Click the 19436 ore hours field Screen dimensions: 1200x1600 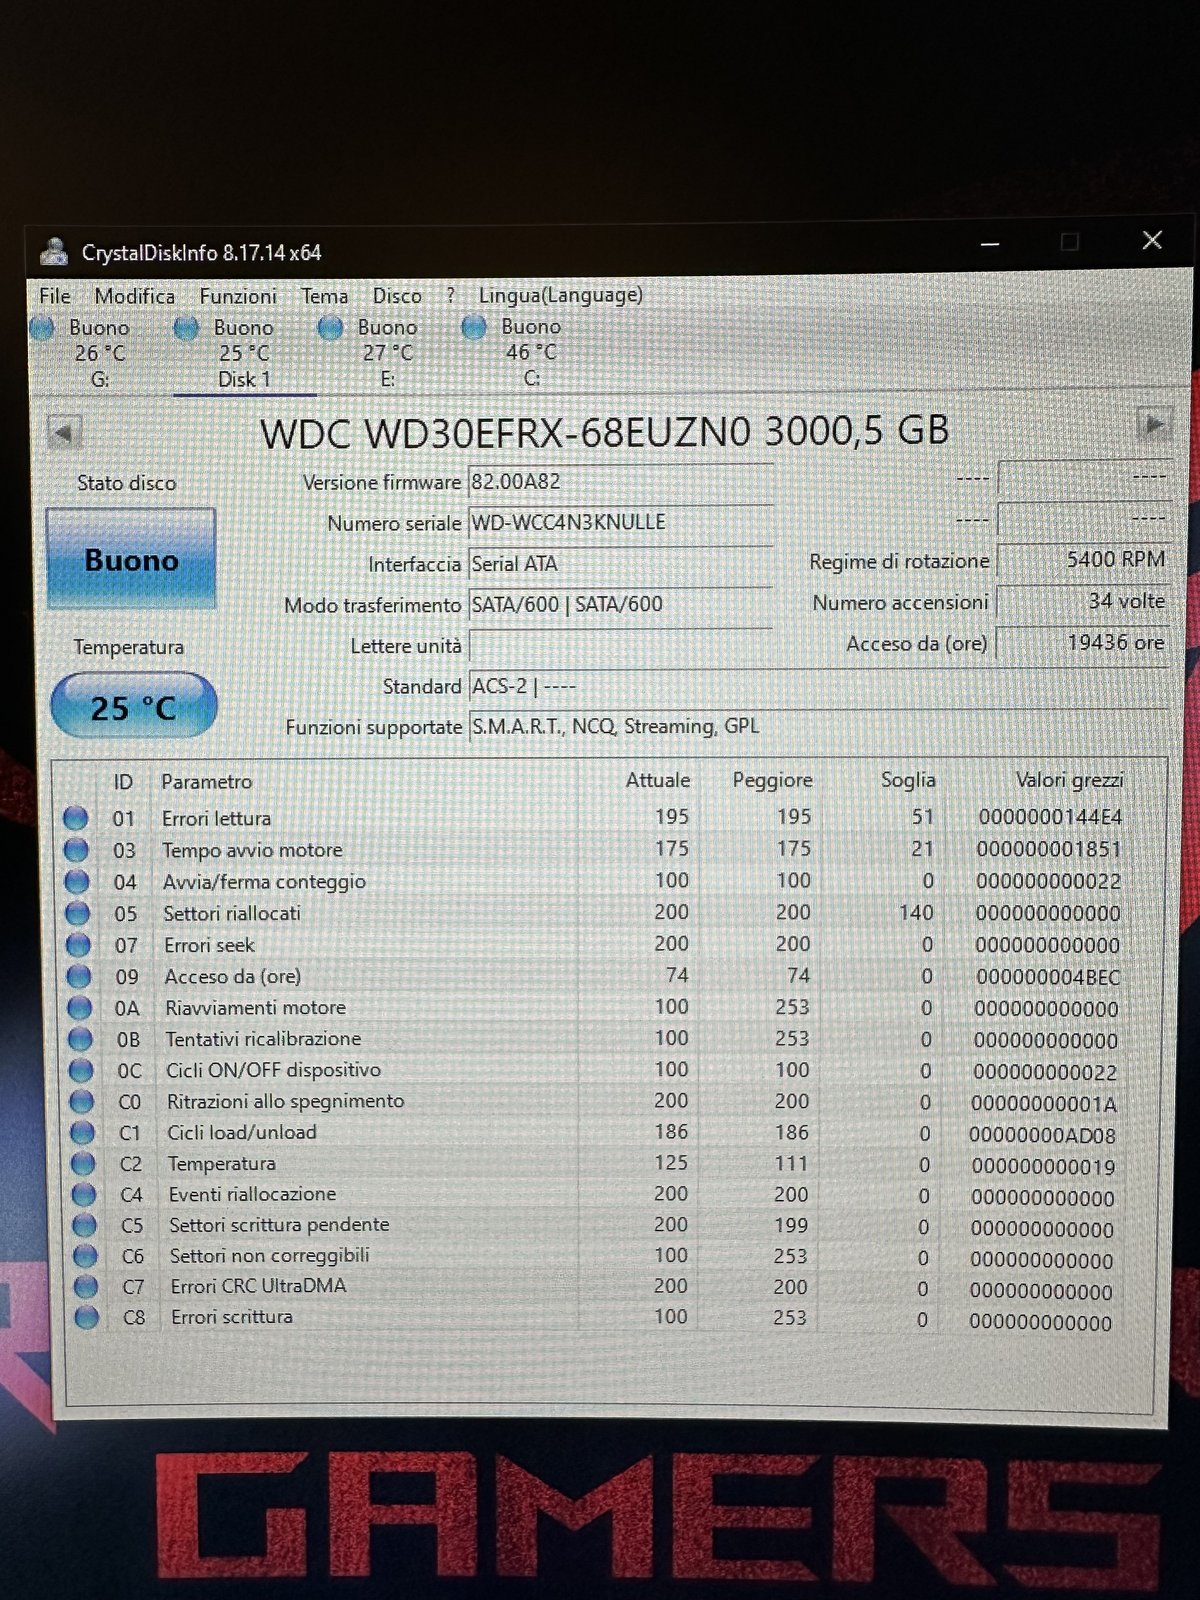tap(1083, 642)
